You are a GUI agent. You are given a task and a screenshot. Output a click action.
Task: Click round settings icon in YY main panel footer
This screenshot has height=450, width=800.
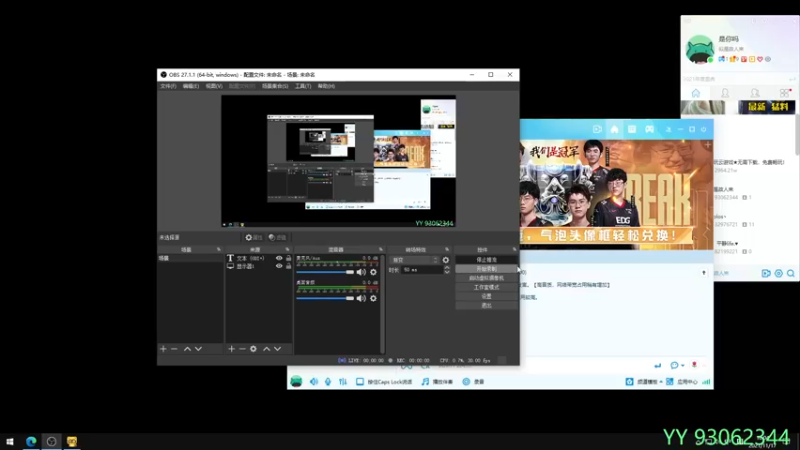coord(778,273)
